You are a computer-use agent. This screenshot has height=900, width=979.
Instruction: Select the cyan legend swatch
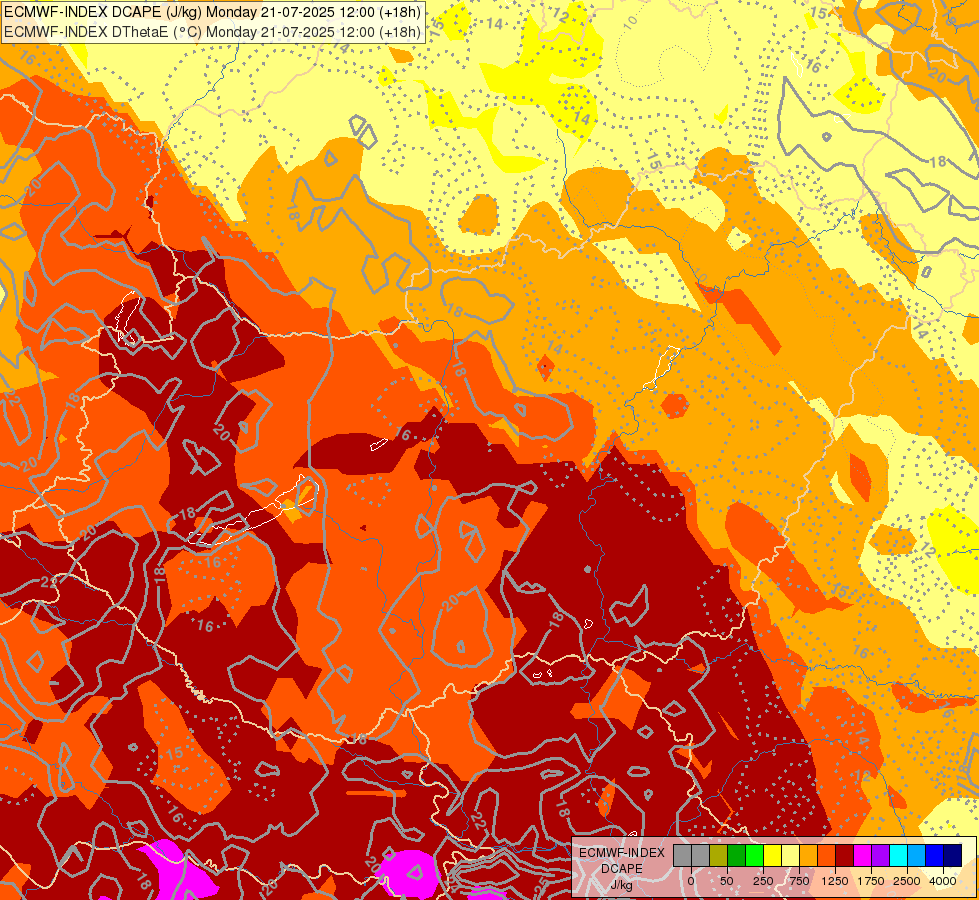point(899,856)
